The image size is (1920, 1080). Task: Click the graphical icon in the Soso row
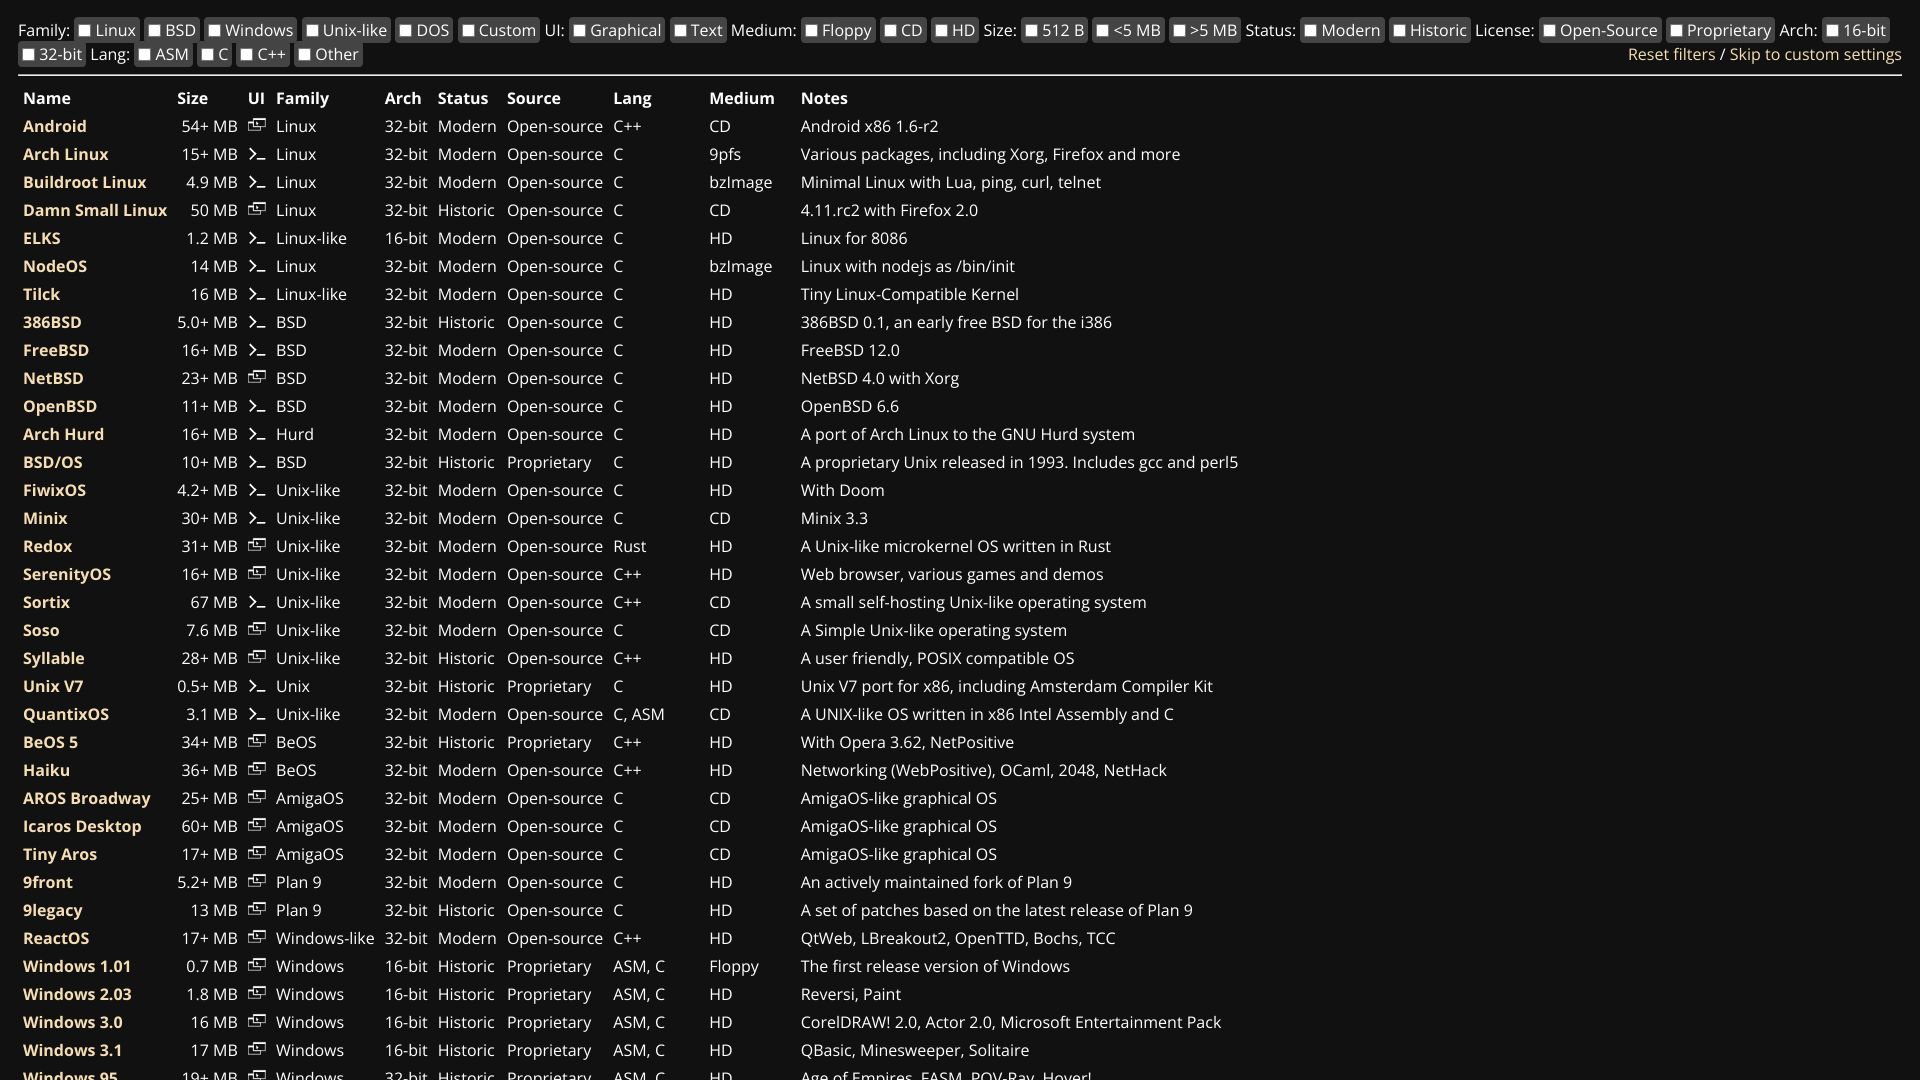click(257, 630)
